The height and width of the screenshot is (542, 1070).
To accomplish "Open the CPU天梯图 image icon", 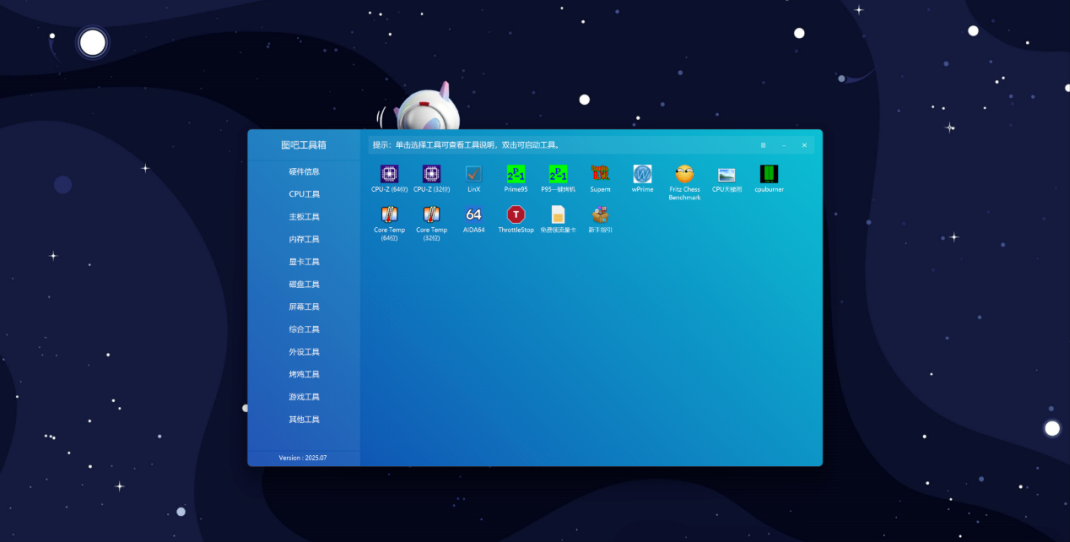I will [x=727, y=175].
